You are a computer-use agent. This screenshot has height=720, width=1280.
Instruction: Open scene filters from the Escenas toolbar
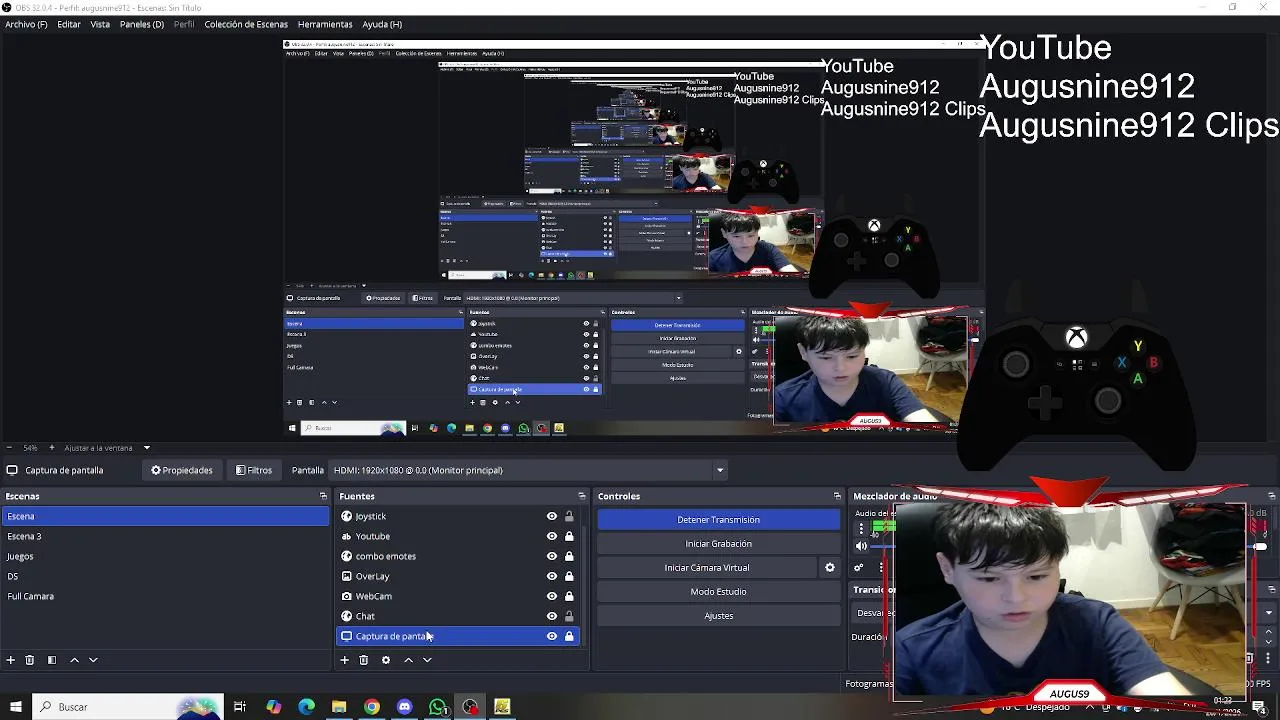(51, 660)
